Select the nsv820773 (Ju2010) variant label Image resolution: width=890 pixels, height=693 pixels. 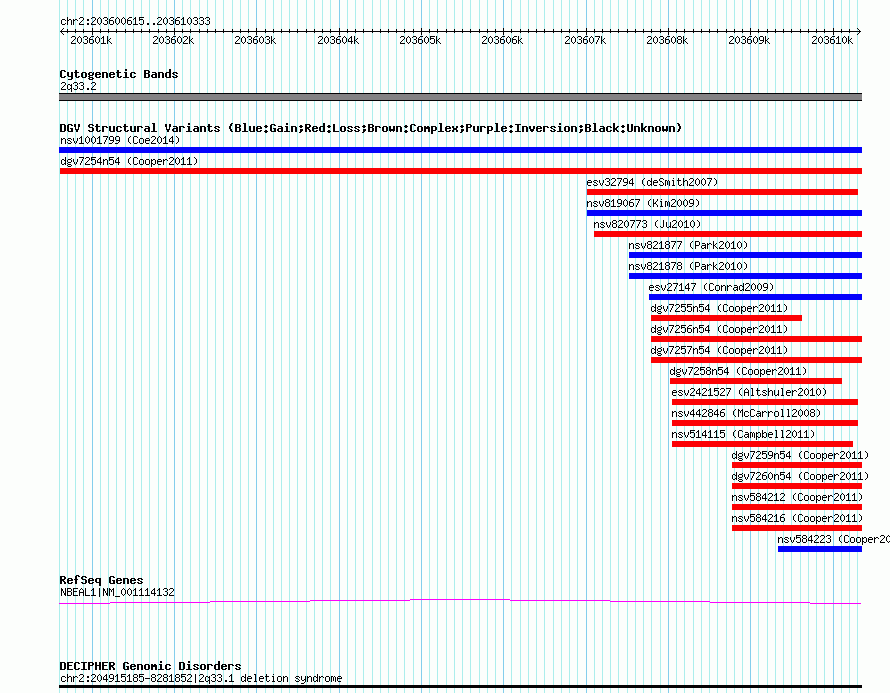click(x=647, y=224)
